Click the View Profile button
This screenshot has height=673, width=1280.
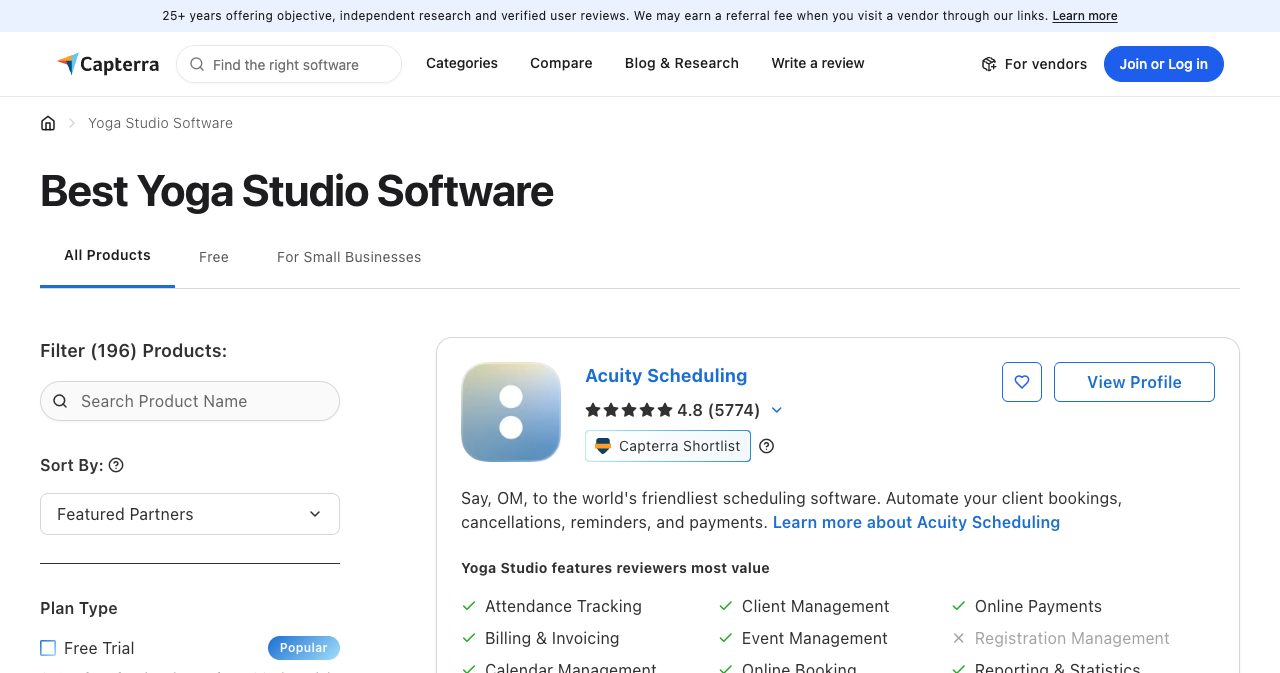[x=1134, y=382]
